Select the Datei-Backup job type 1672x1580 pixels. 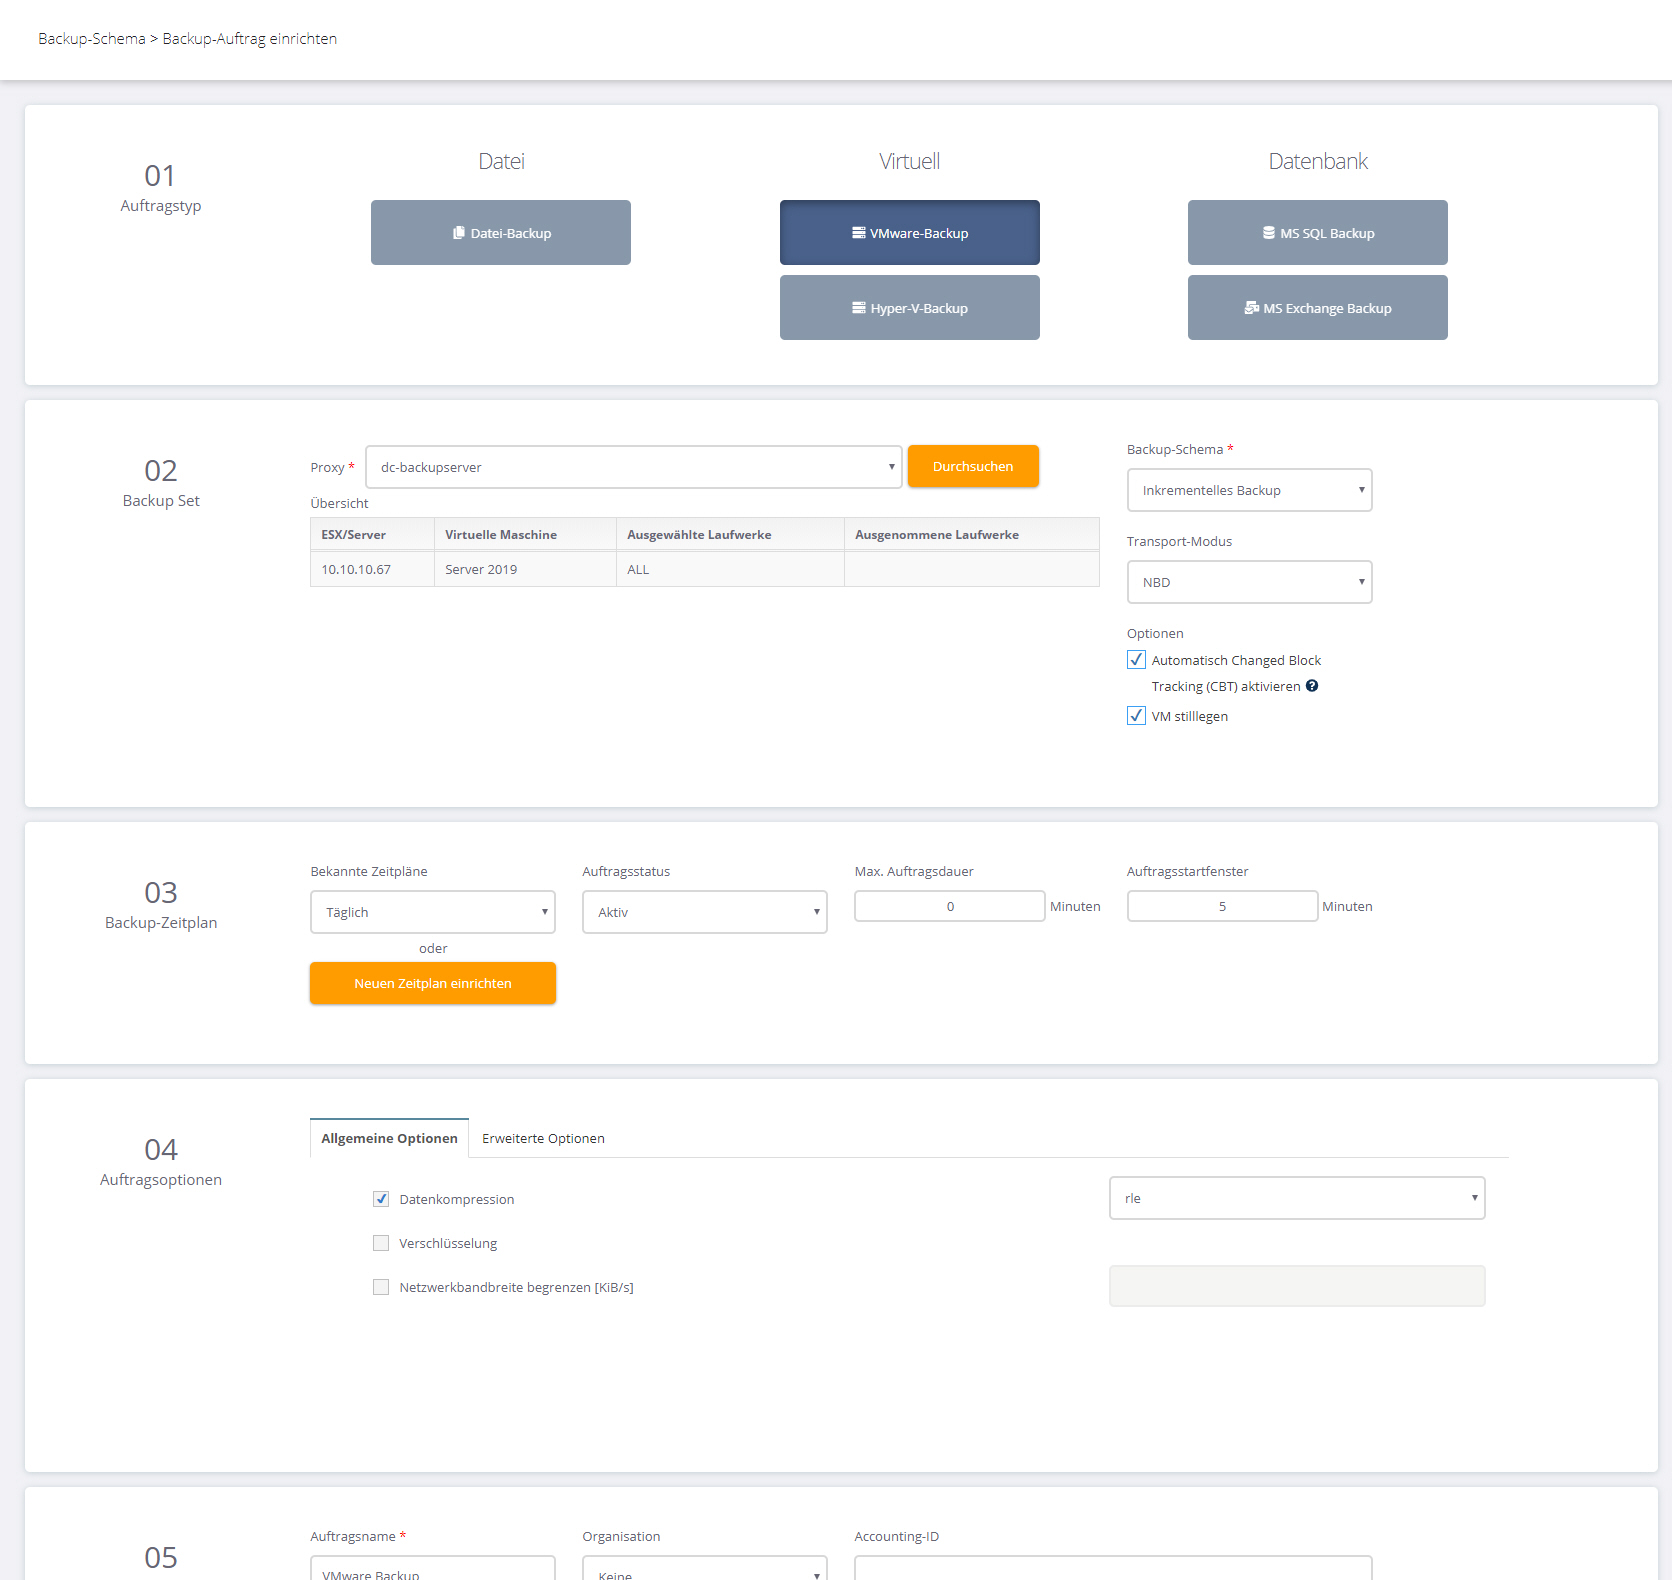(500, 233)
